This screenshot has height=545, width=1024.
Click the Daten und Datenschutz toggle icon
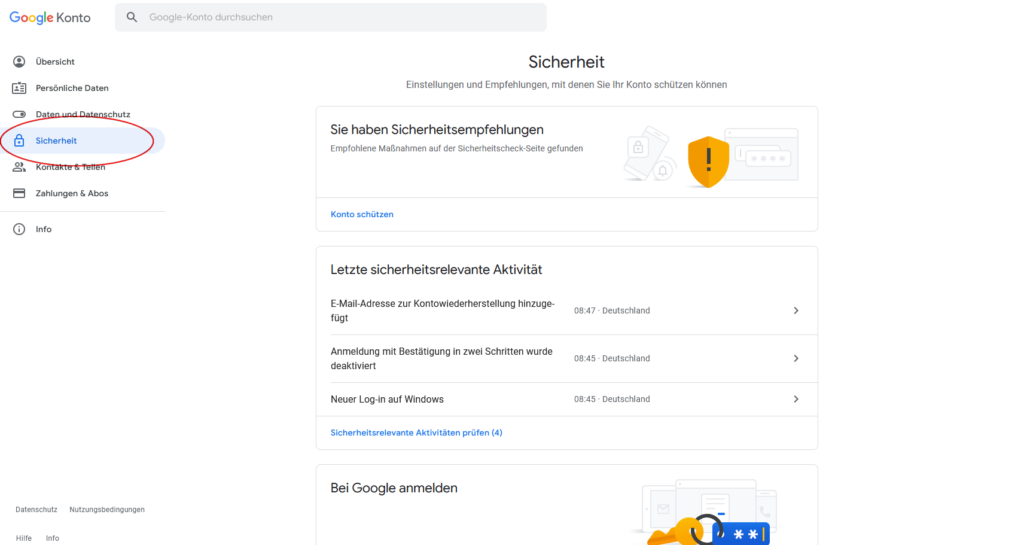(19, 114)
